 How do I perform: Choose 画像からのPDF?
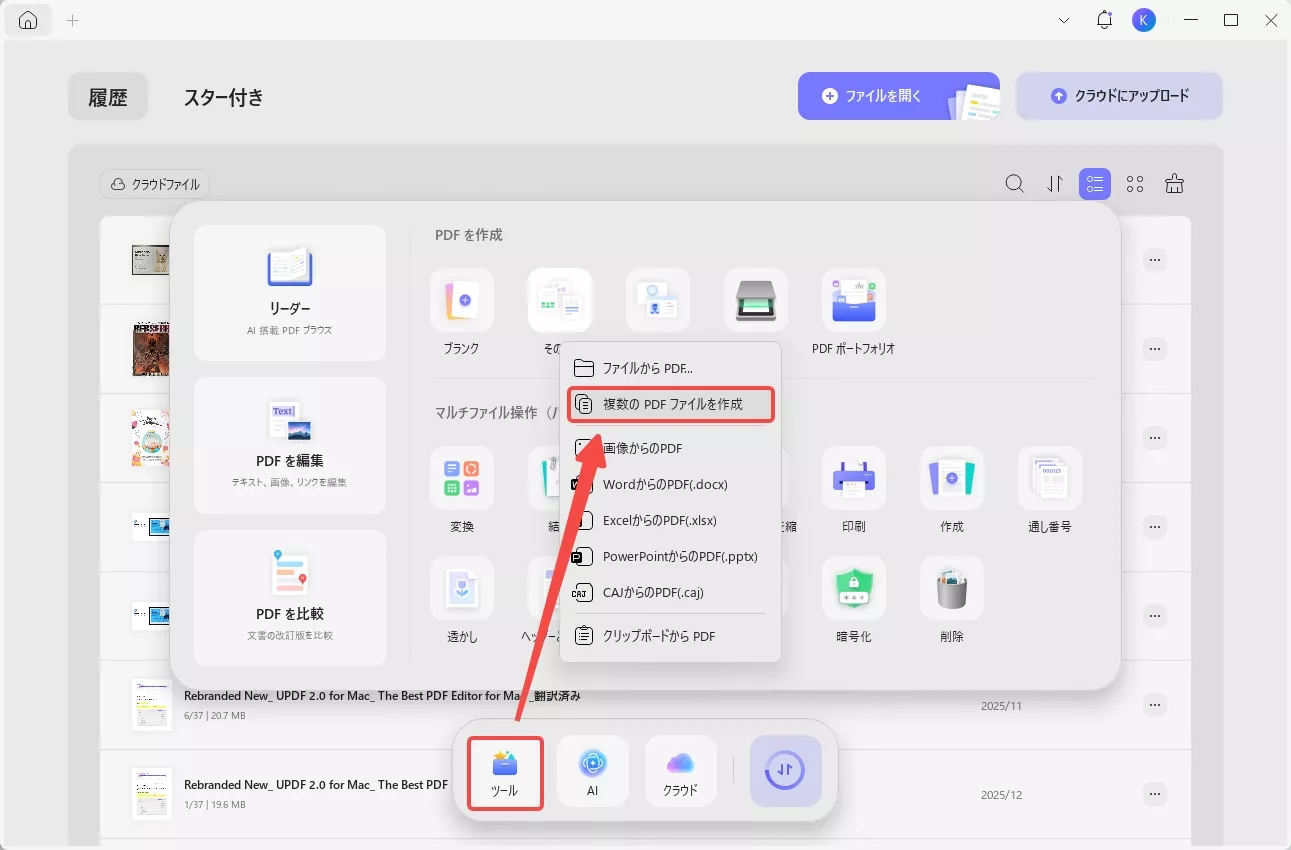(x=670, y=448)
